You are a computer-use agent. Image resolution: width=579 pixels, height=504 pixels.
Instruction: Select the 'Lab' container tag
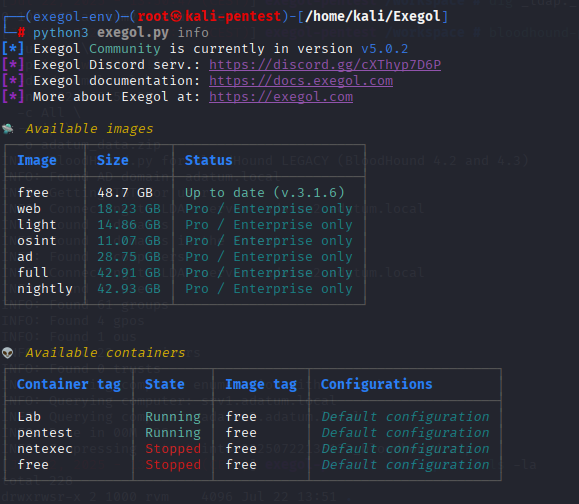click(29, 416)
